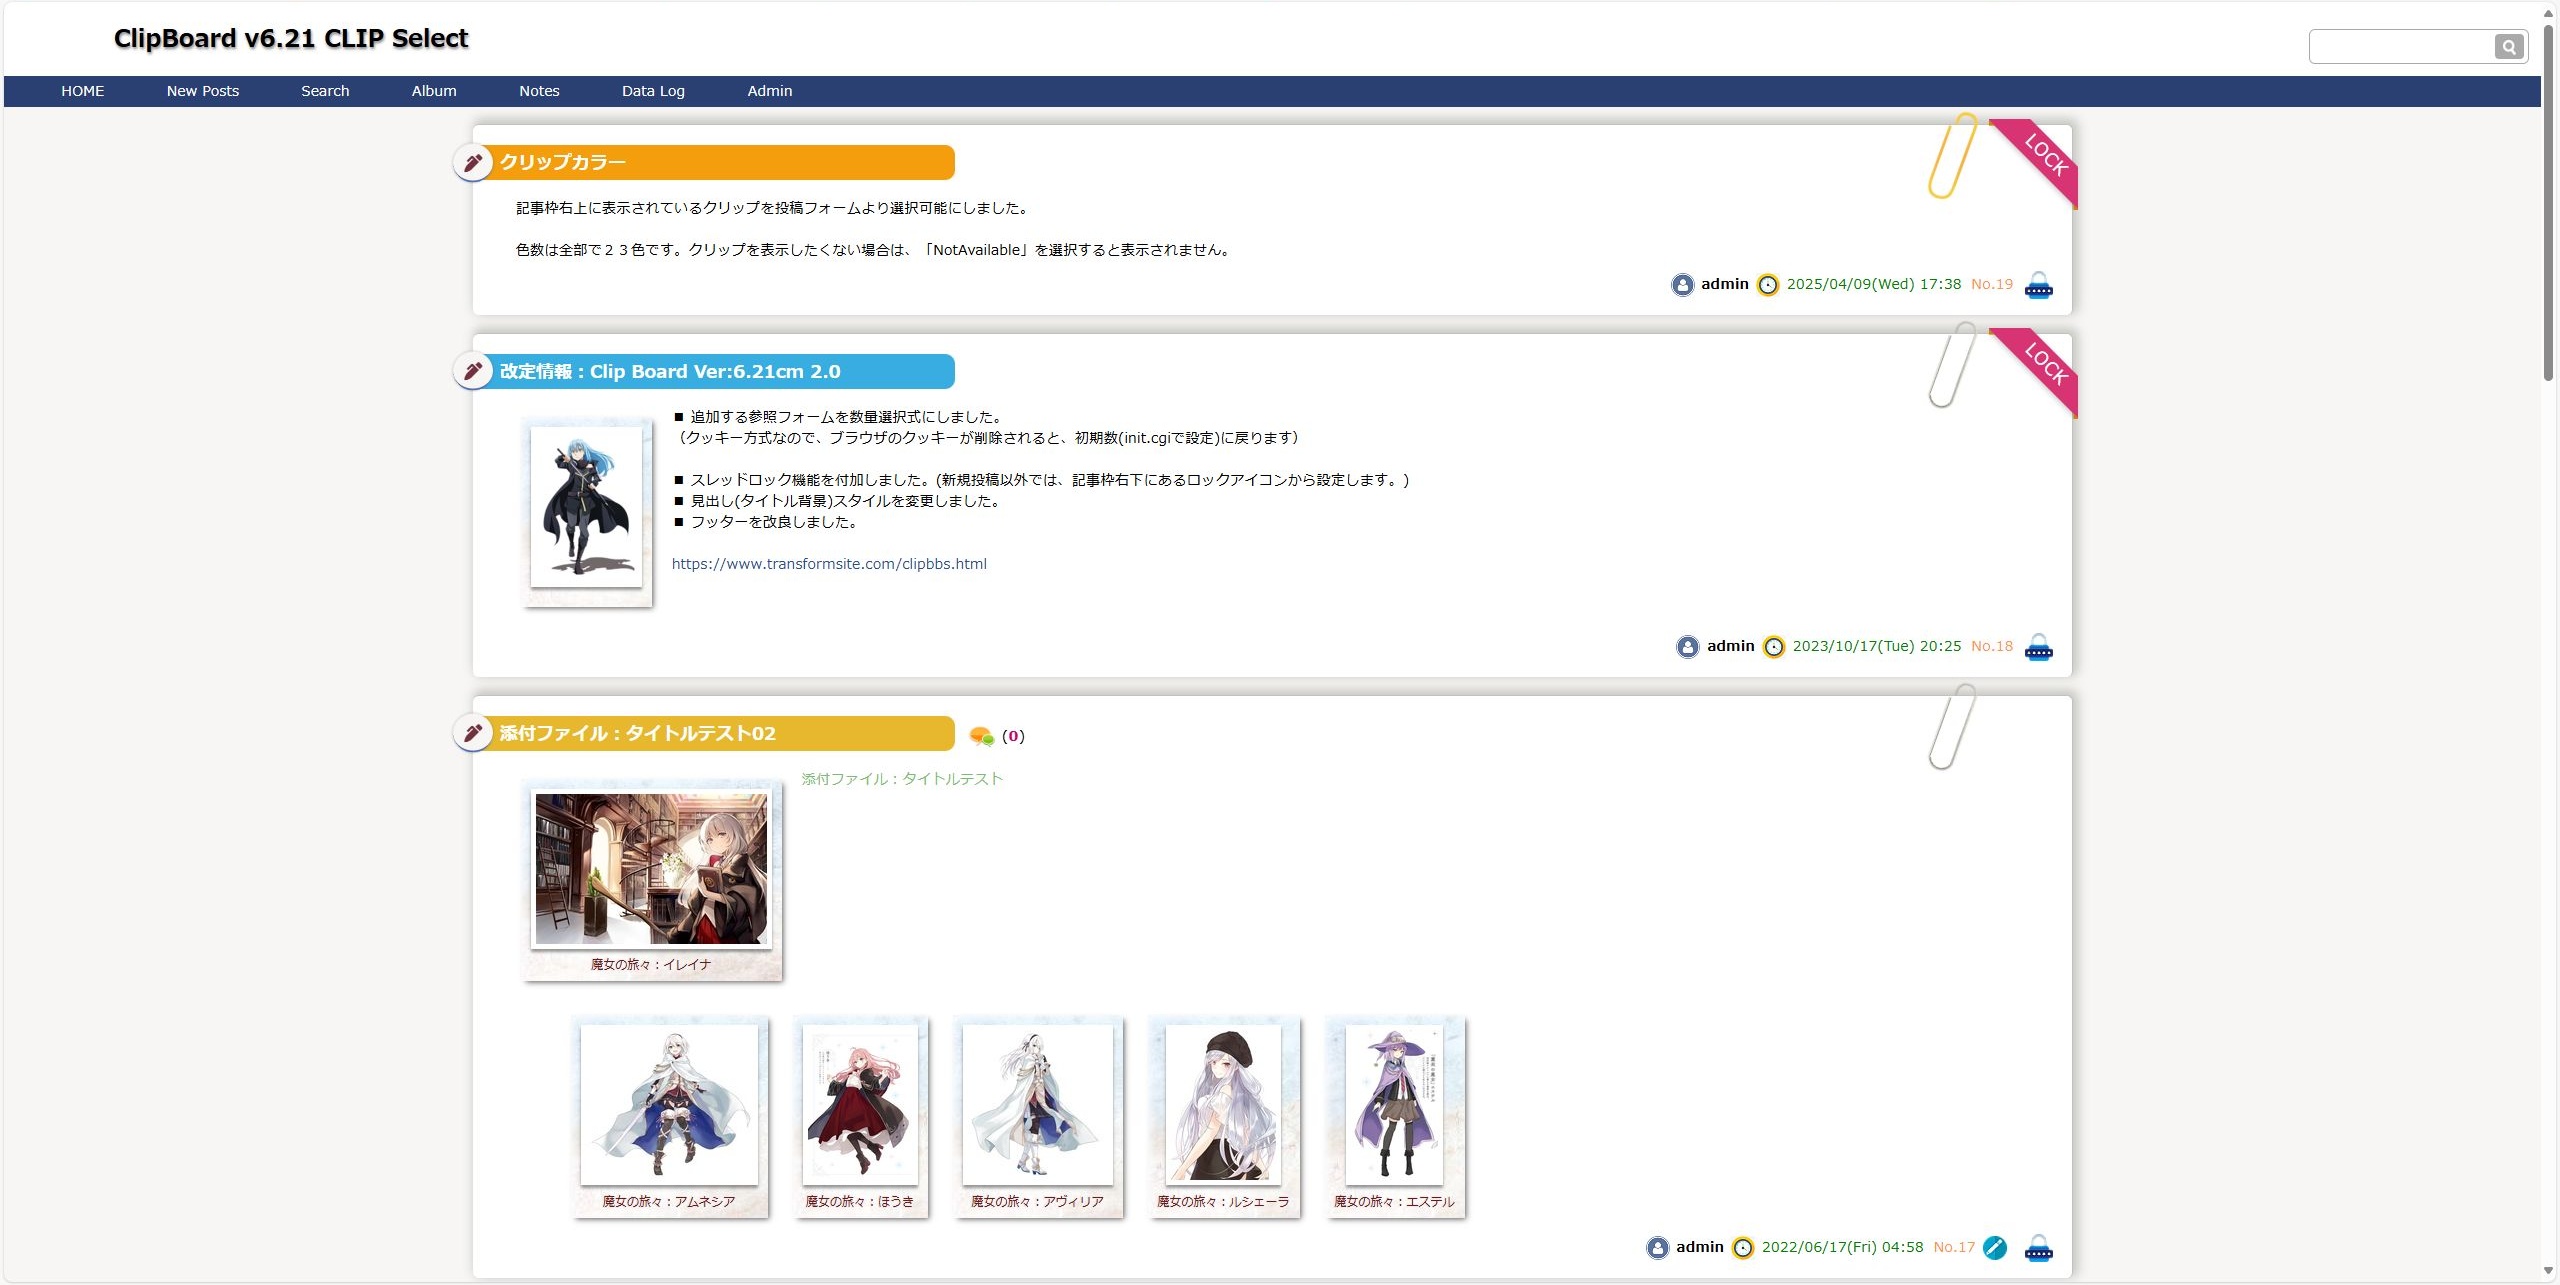Open the Admin menu item
The image size is (2560, 1285).
click(x=769, y=91)
